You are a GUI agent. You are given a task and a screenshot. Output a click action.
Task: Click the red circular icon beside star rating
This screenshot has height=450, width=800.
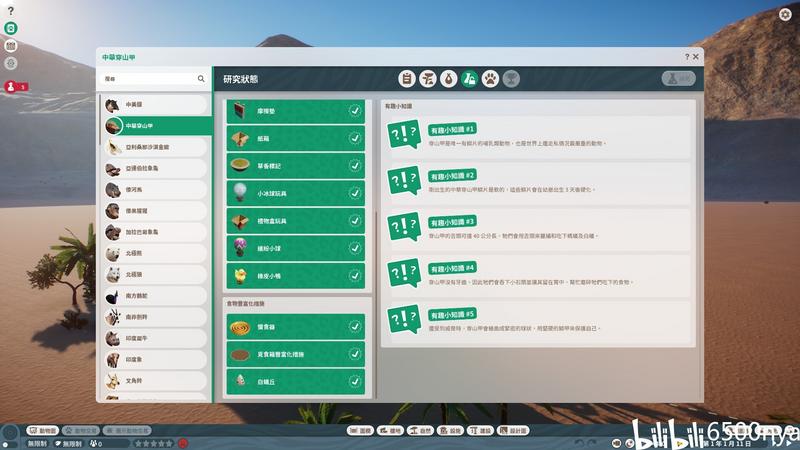click(x=183, y=443)
